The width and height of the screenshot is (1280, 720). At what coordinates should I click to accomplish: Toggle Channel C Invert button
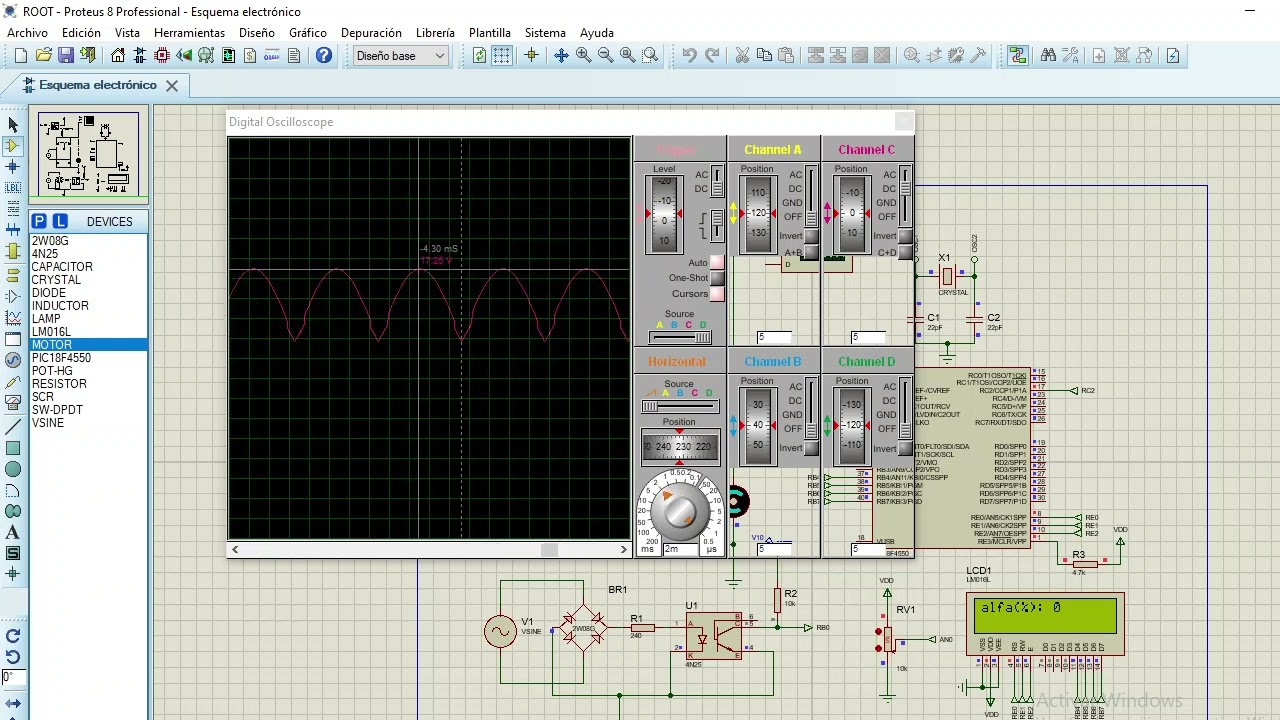905,236
